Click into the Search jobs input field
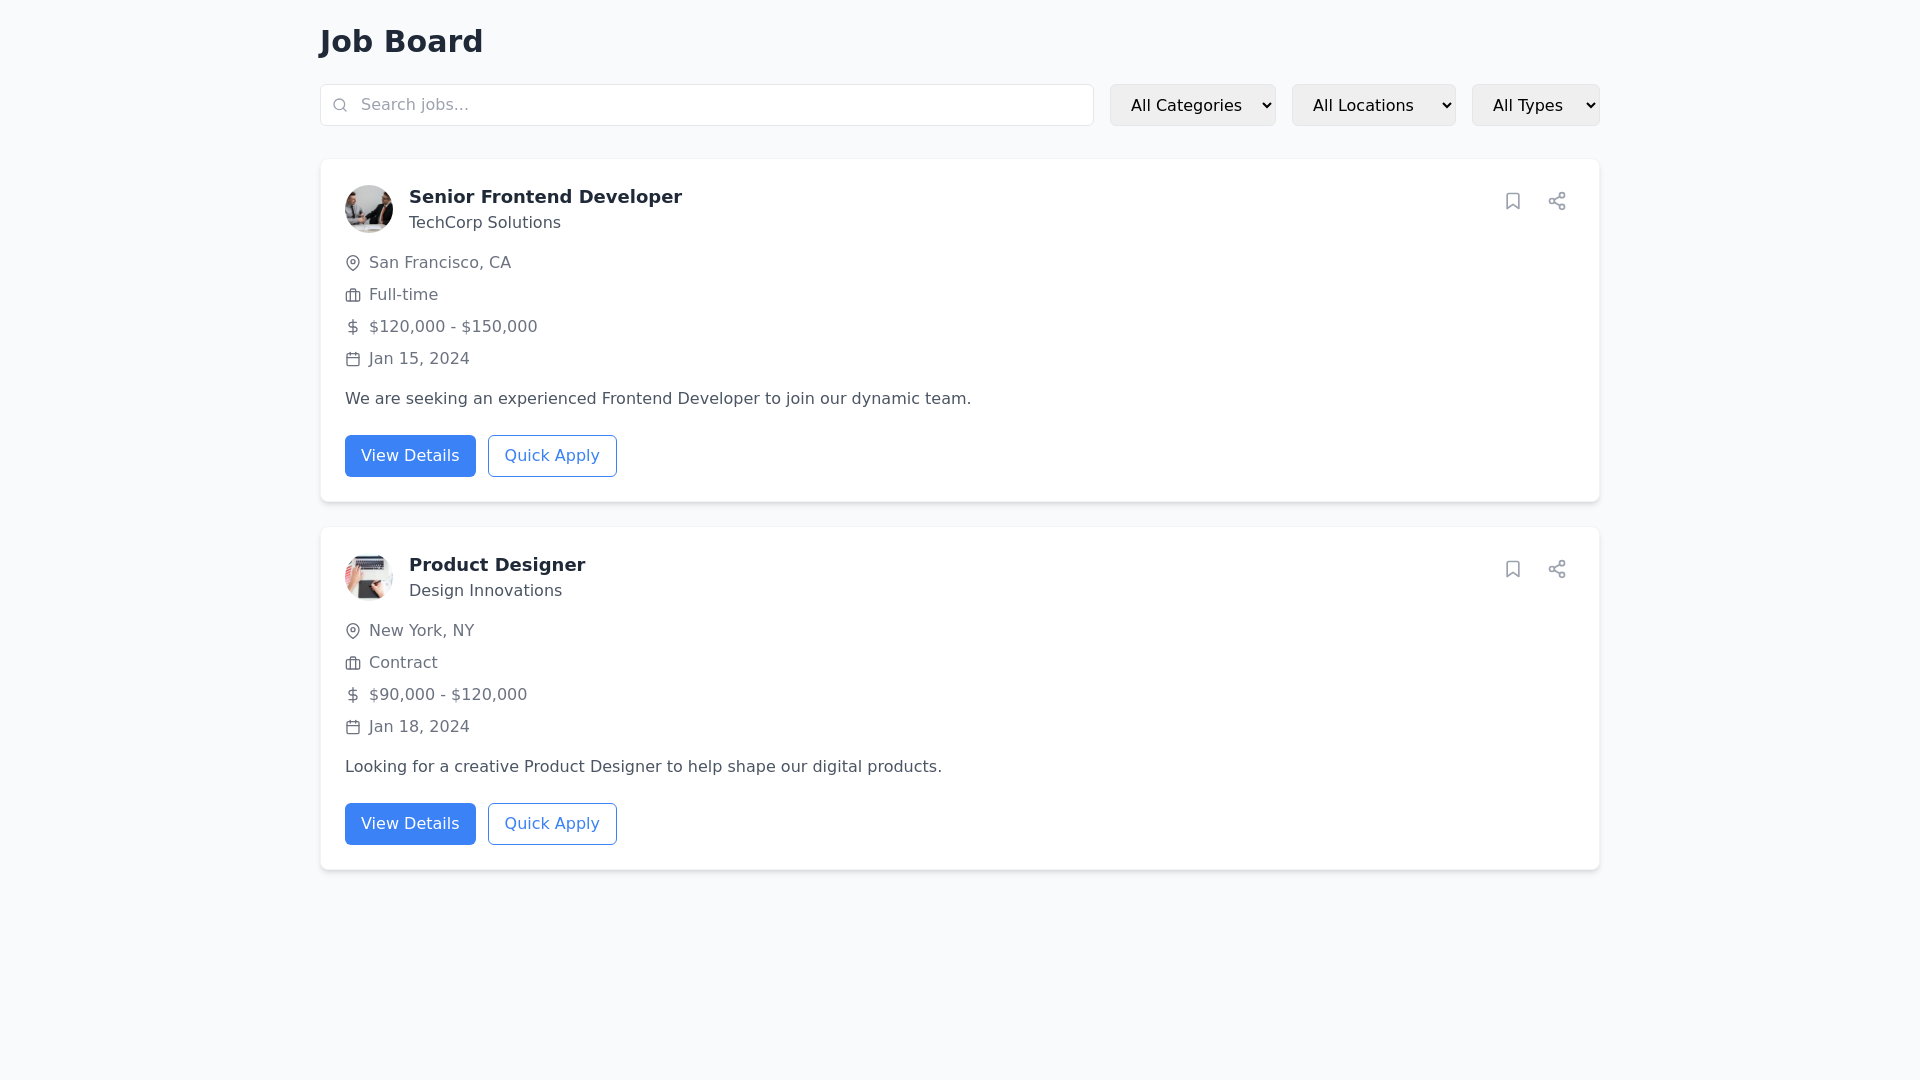1920x1080 pixels. [x=700, y=104]
